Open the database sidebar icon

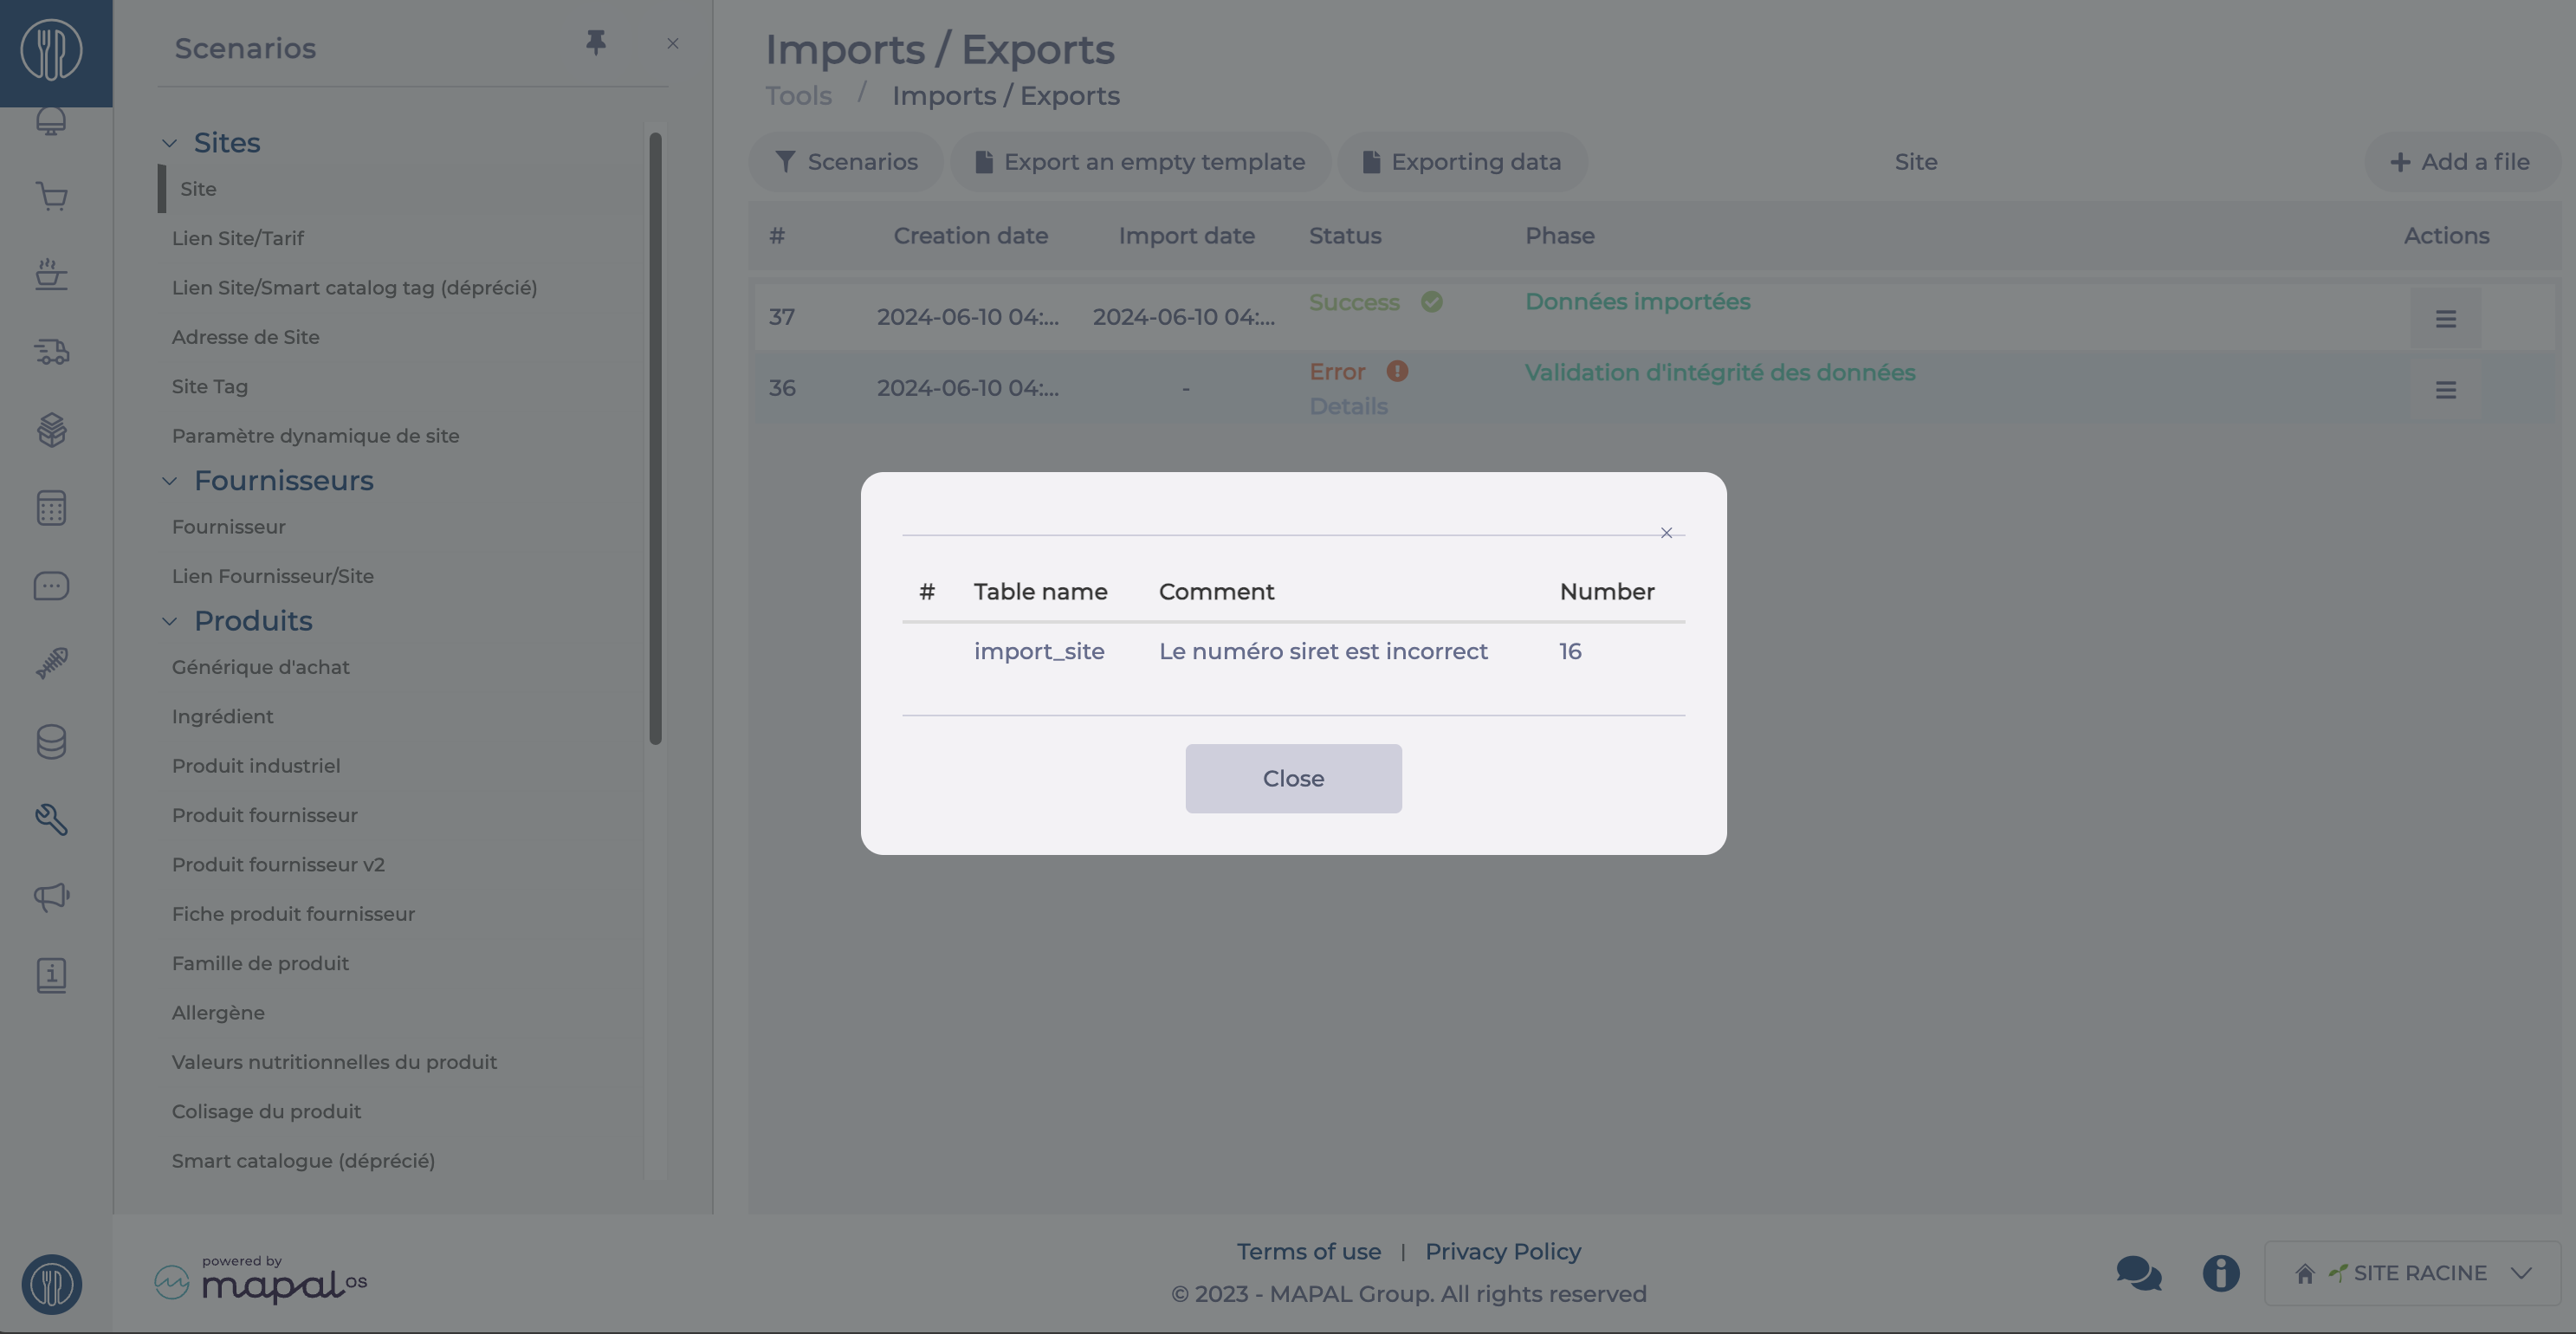pyautogui.click(x=51, y=741)
